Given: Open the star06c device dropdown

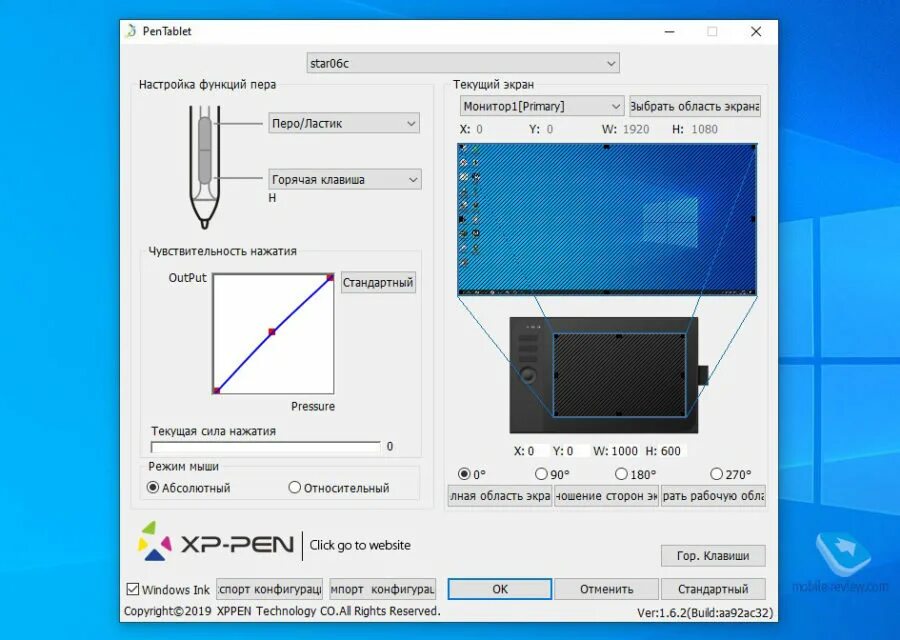Looking at the screenshot, I should click(x=463, y=63).
